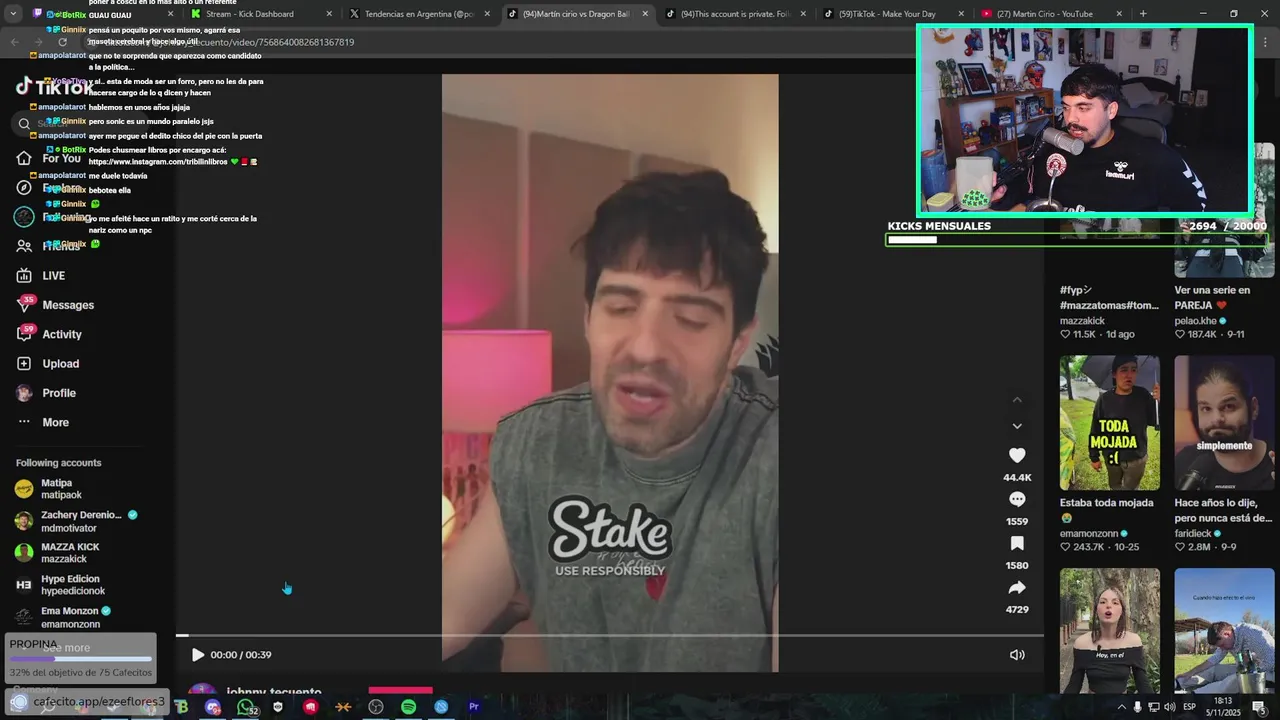
Task: Close the Martín cirio vs Dragon Ball tab
Action: (x=645, y=14)
